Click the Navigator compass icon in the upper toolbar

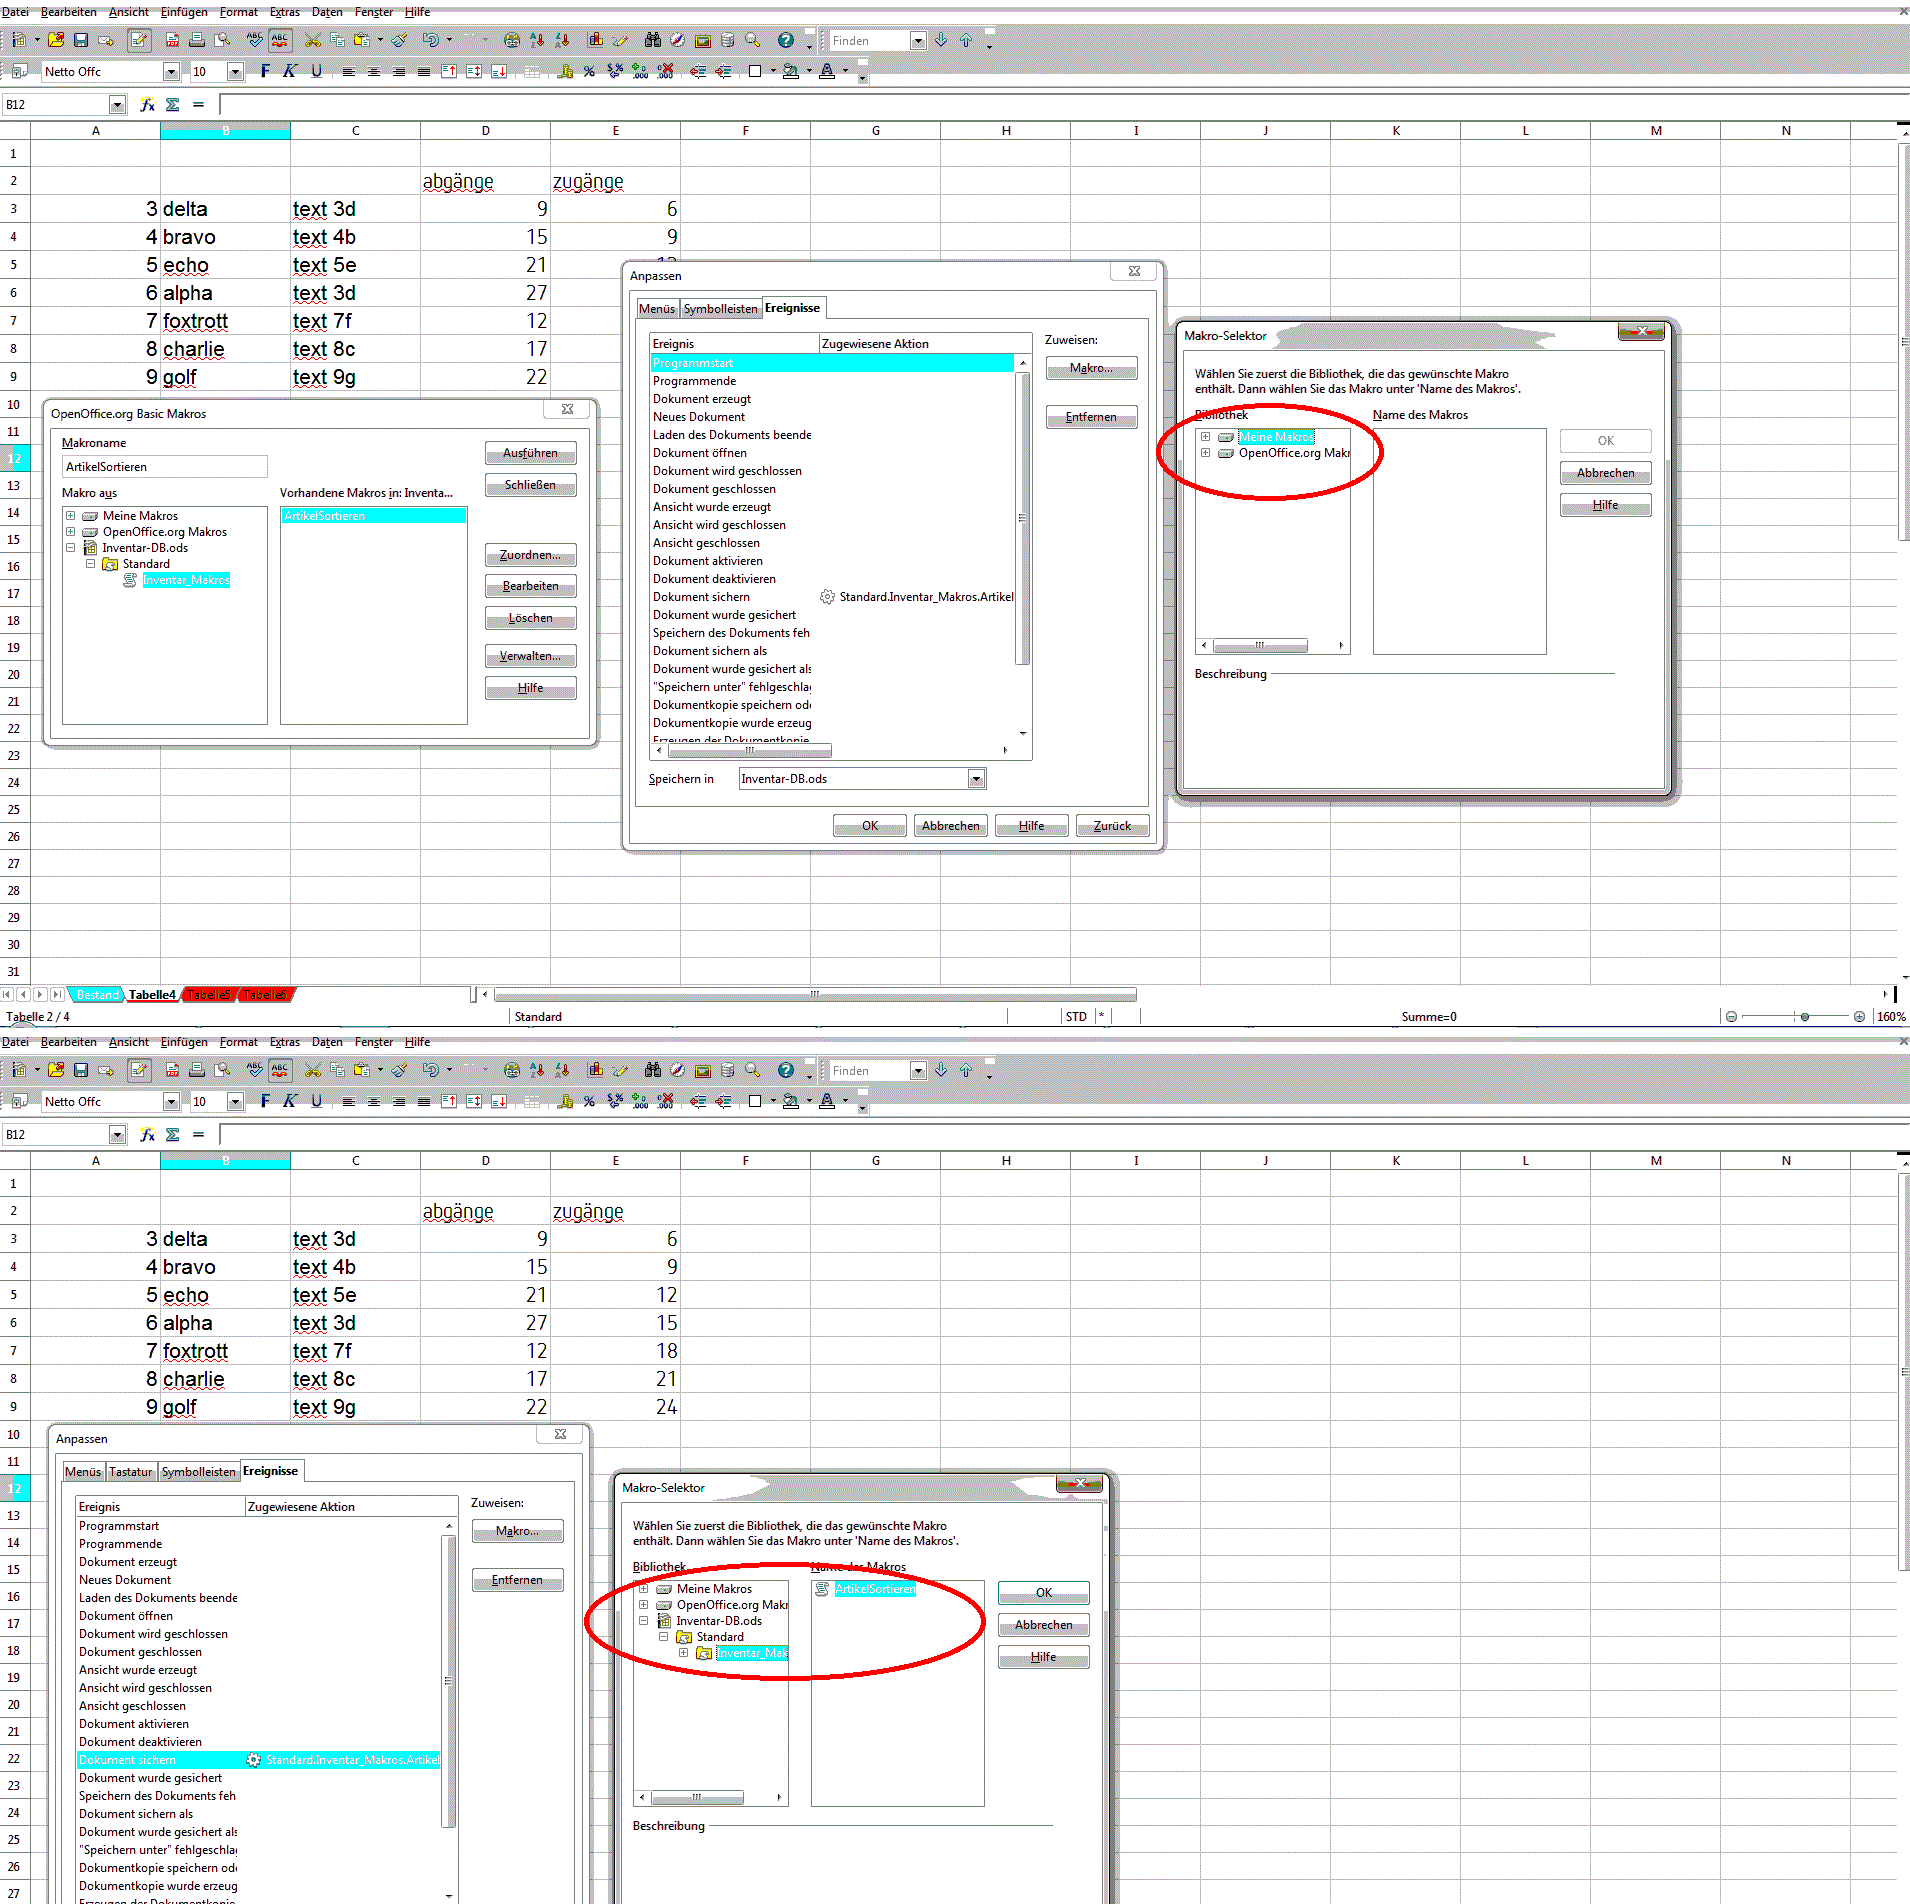[x=678, y=40]
